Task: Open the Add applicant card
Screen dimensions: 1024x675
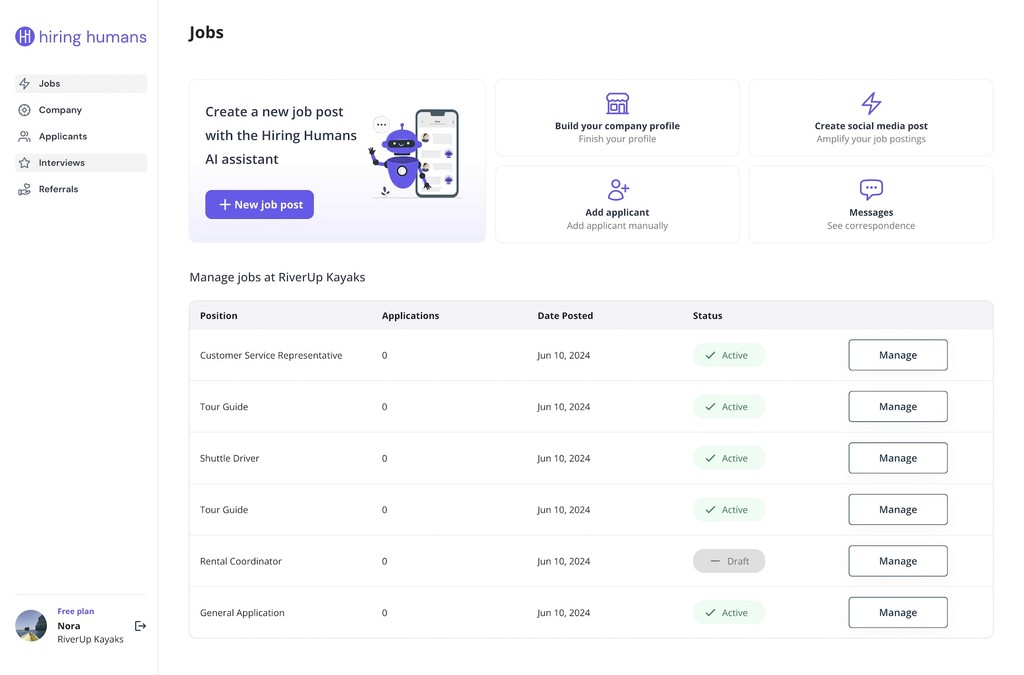Action: tap(617, 204)
